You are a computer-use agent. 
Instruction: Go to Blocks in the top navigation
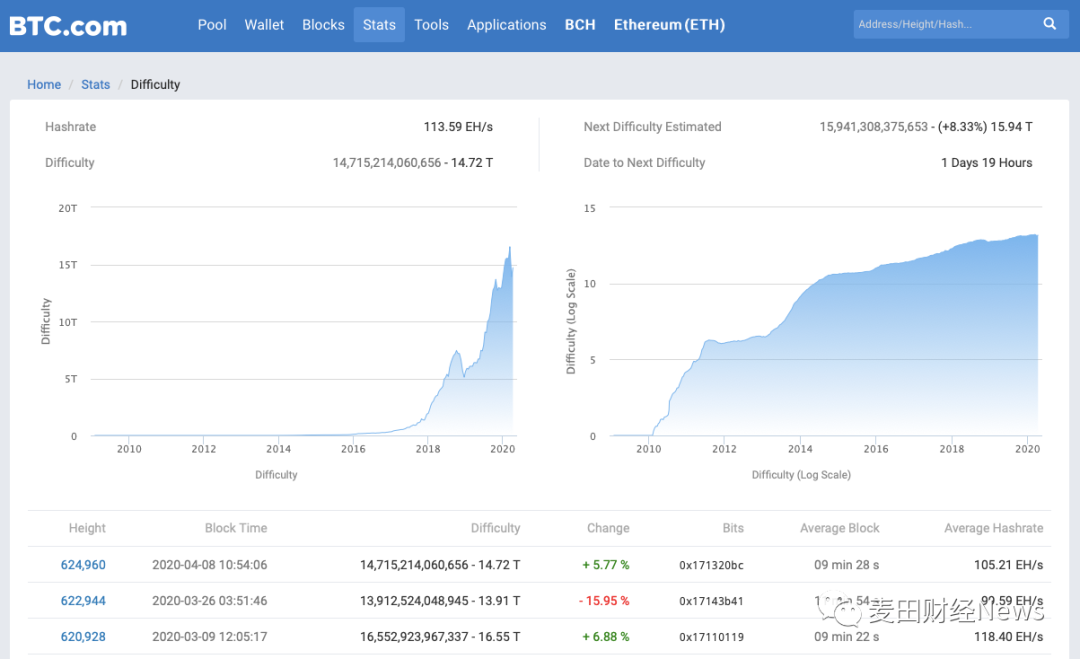click(323, 25)
